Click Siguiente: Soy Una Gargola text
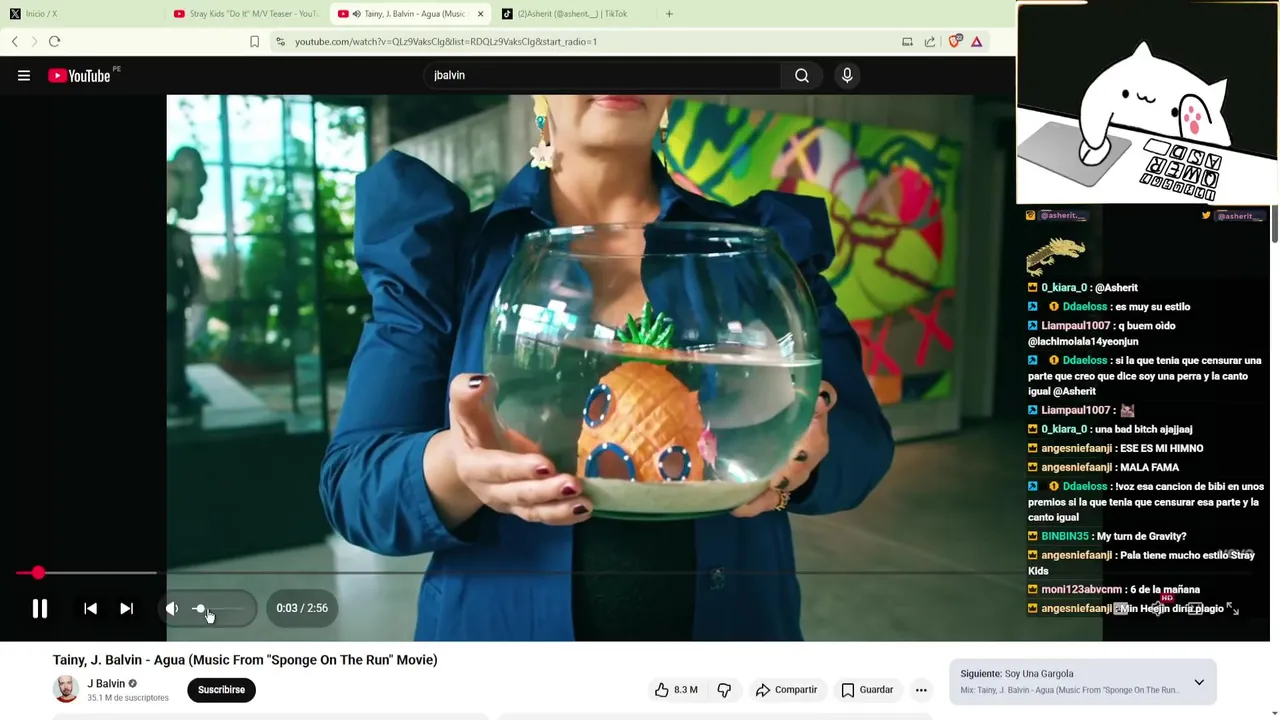Viewport: 1280px width, 720px height. point(1017,674)
